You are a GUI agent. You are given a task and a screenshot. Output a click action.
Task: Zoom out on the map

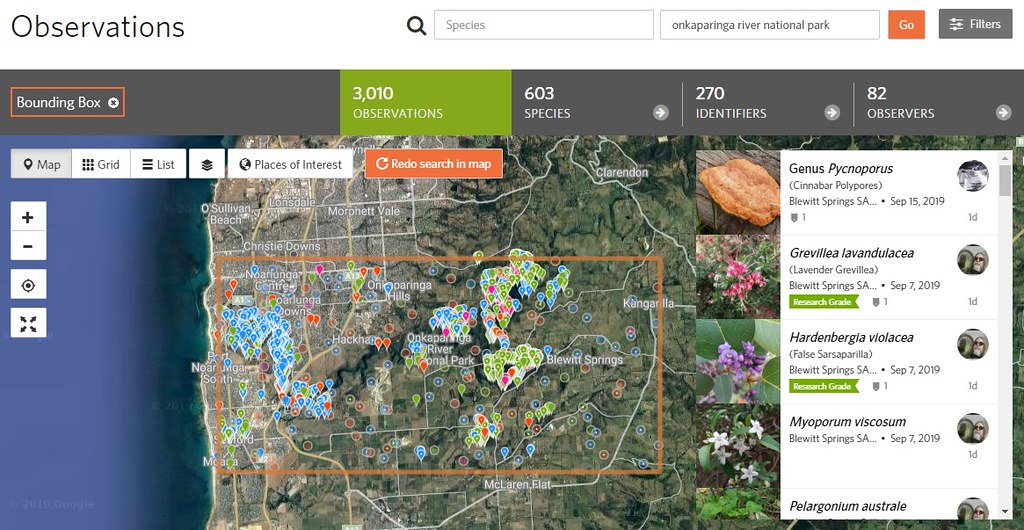[28, 246]
